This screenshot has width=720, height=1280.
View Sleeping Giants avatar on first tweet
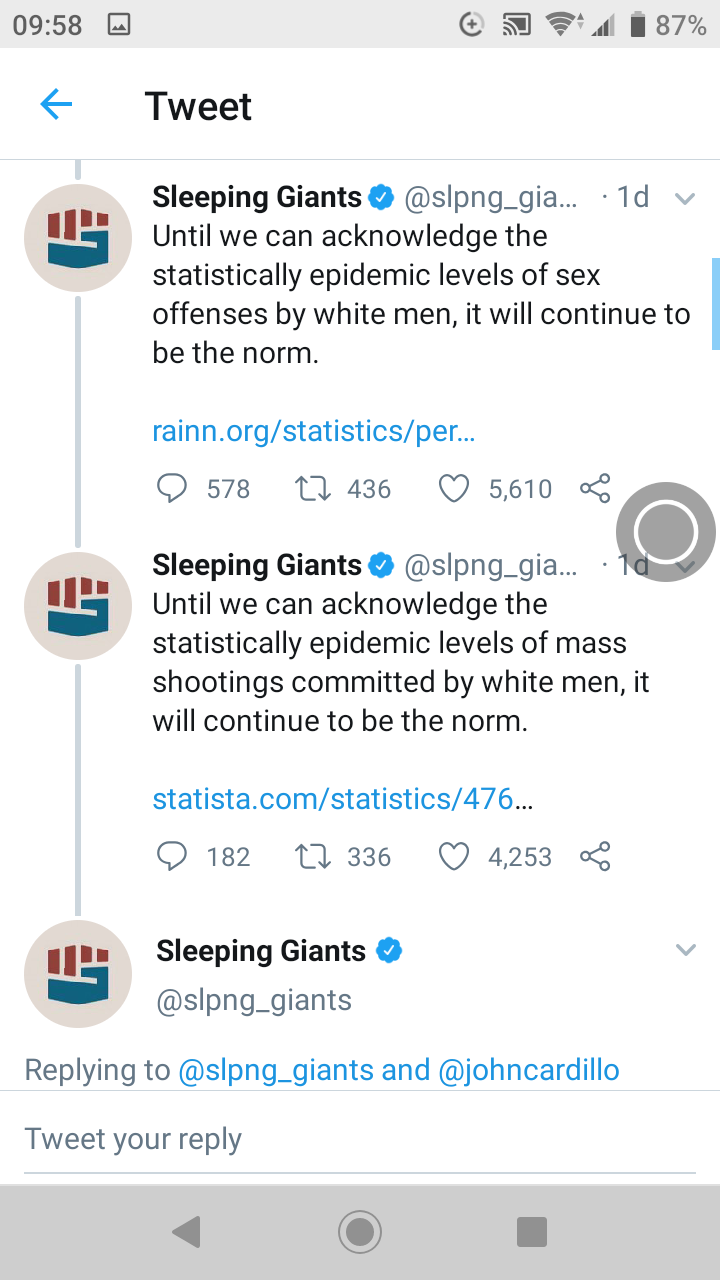pyautogui.click(x=78, y=238)
